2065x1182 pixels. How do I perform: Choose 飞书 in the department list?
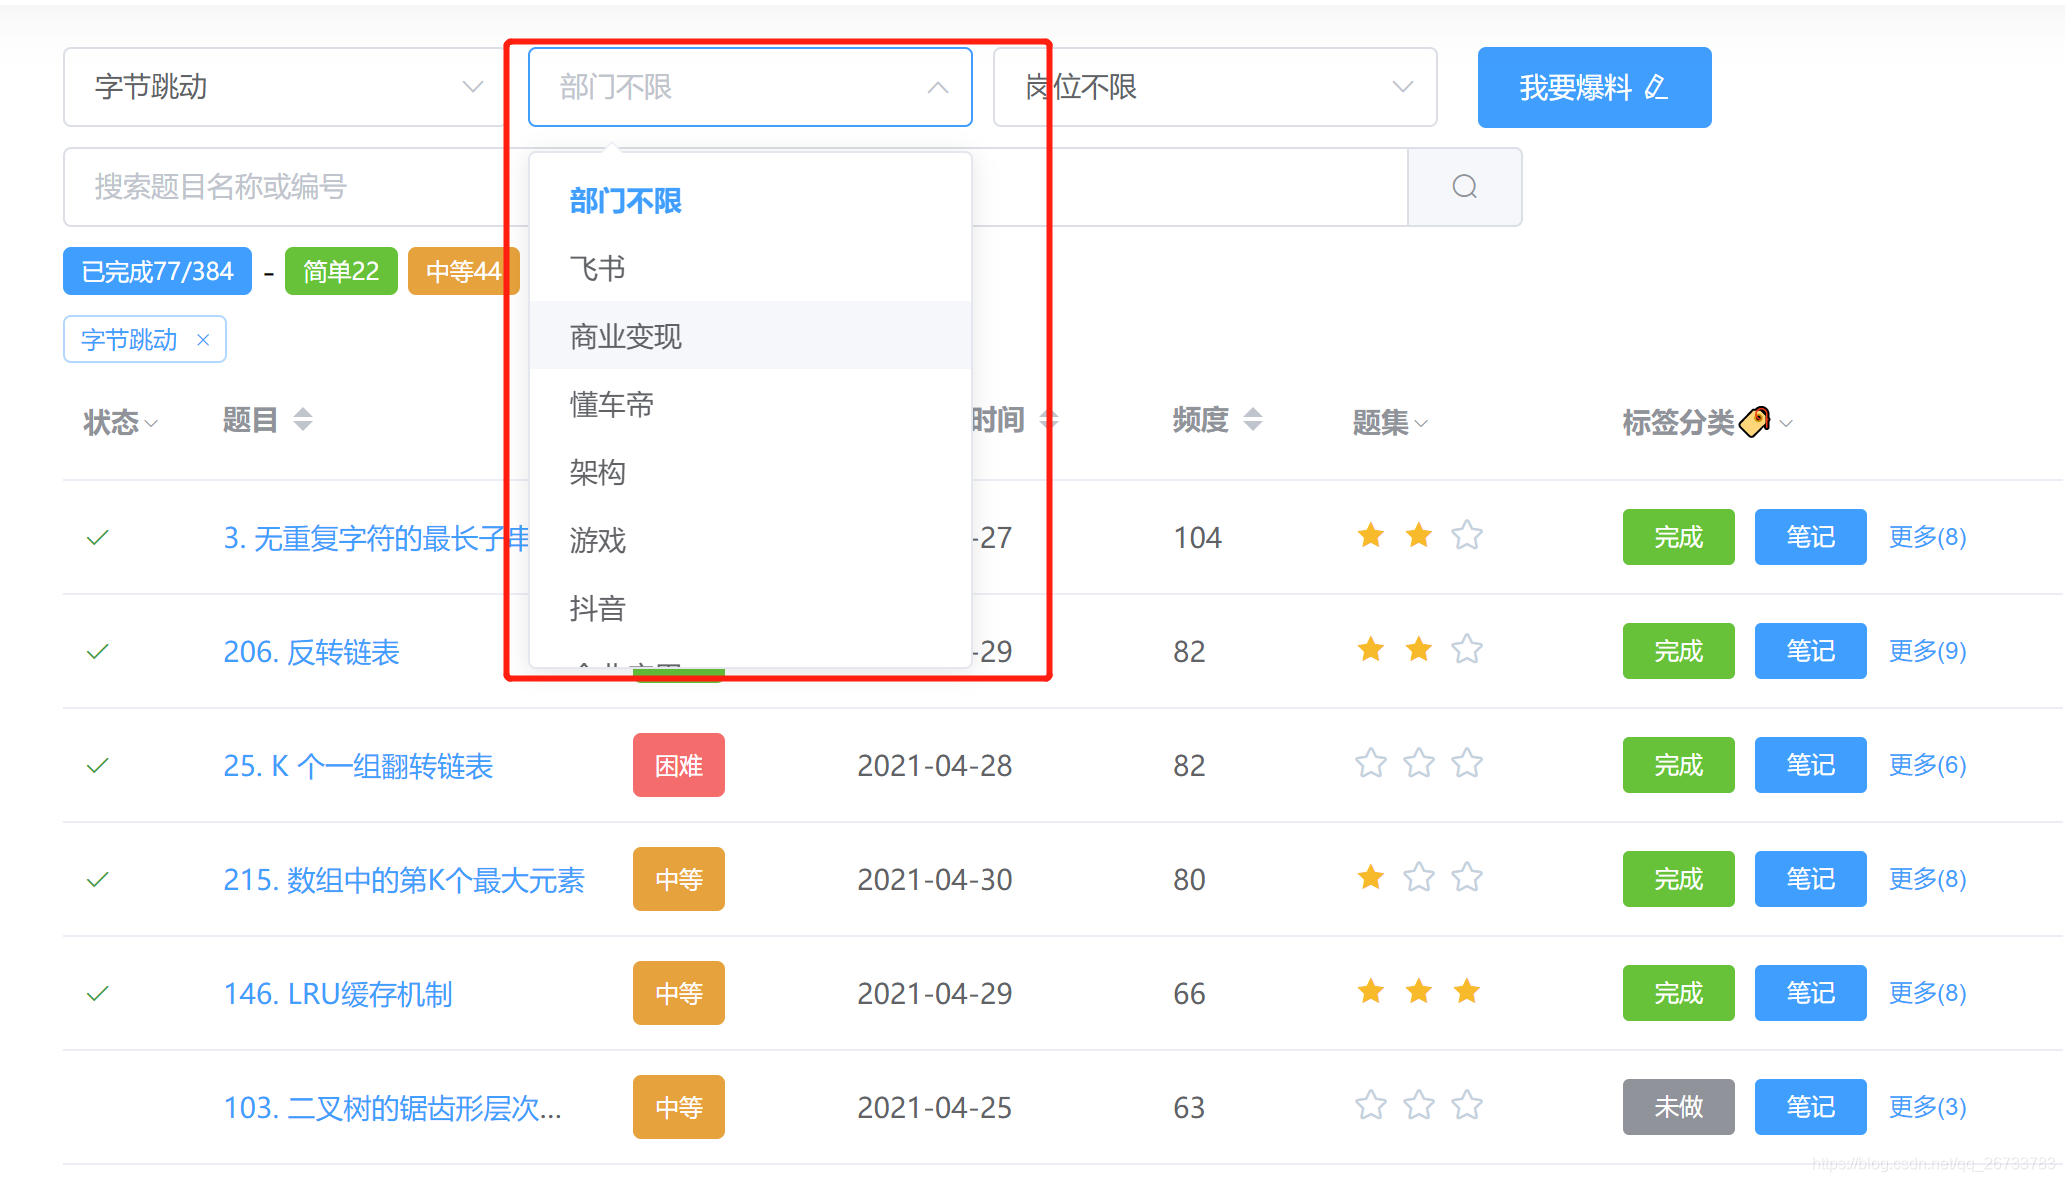coord(598,269)
